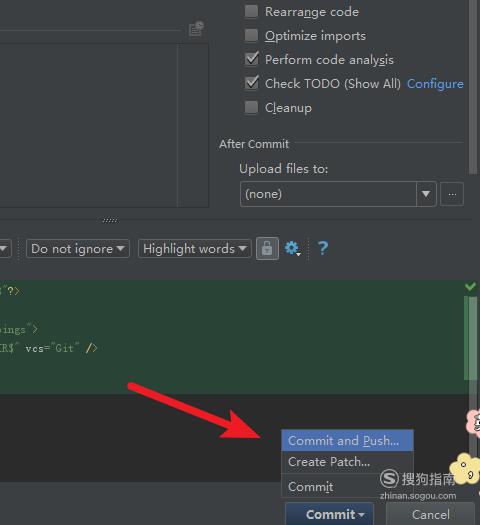Open the Upload files to (none) dropdown
480x525 pixels.
point(338,194)
